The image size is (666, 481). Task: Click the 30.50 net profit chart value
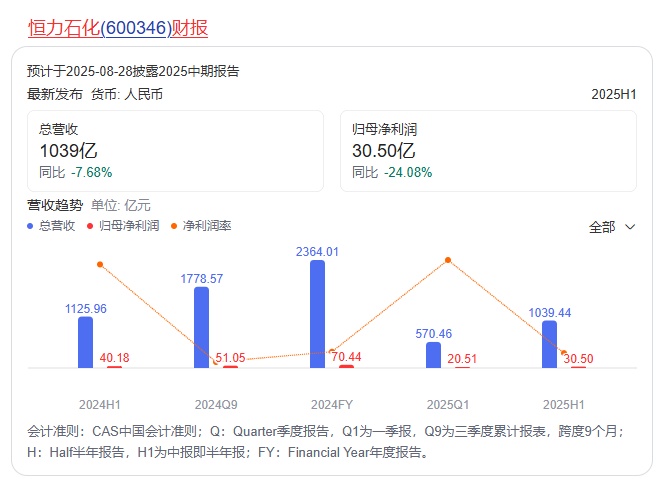point(578,359)
